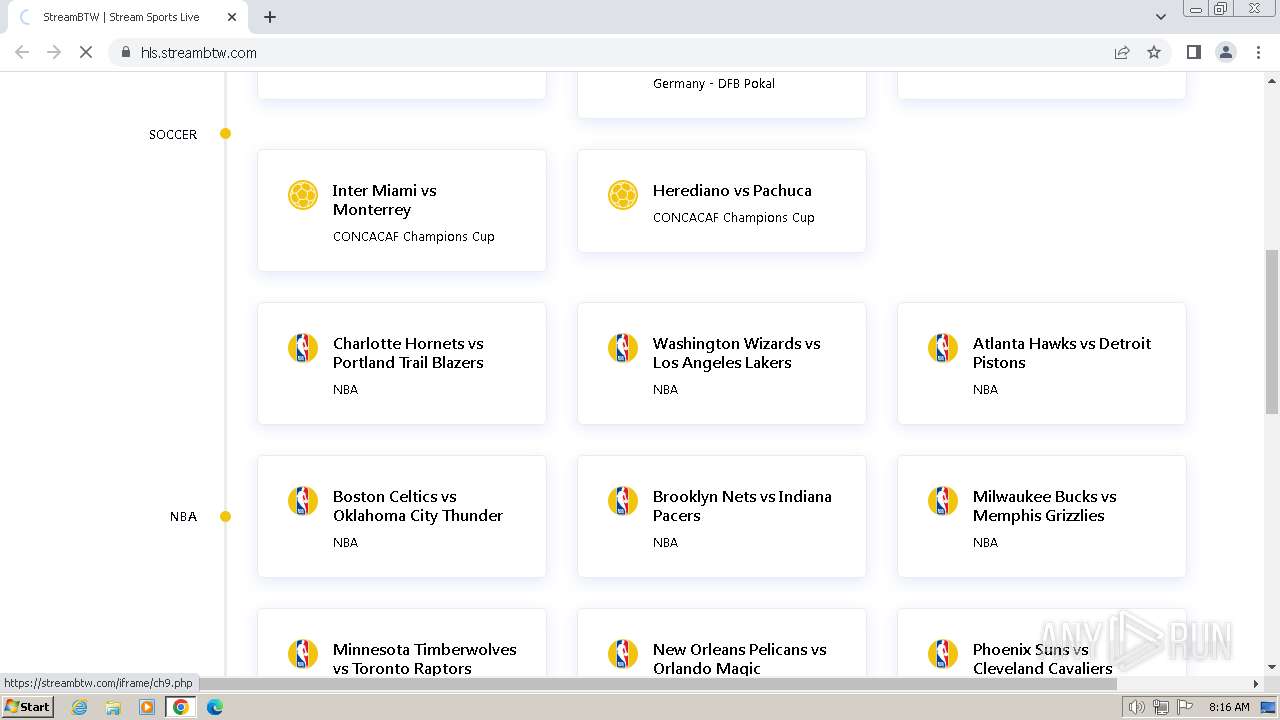
Task: Click NBA logo beside Milwaukee Bucks vs Grizzlies
Action: click(x=943, y=501)
